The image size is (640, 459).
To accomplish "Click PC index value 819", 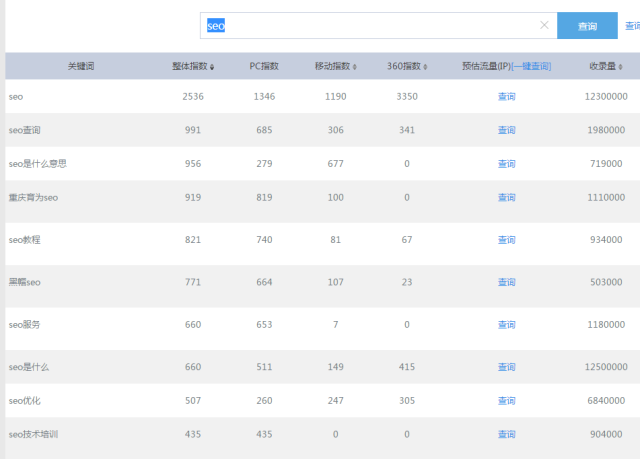I will 264,197.
